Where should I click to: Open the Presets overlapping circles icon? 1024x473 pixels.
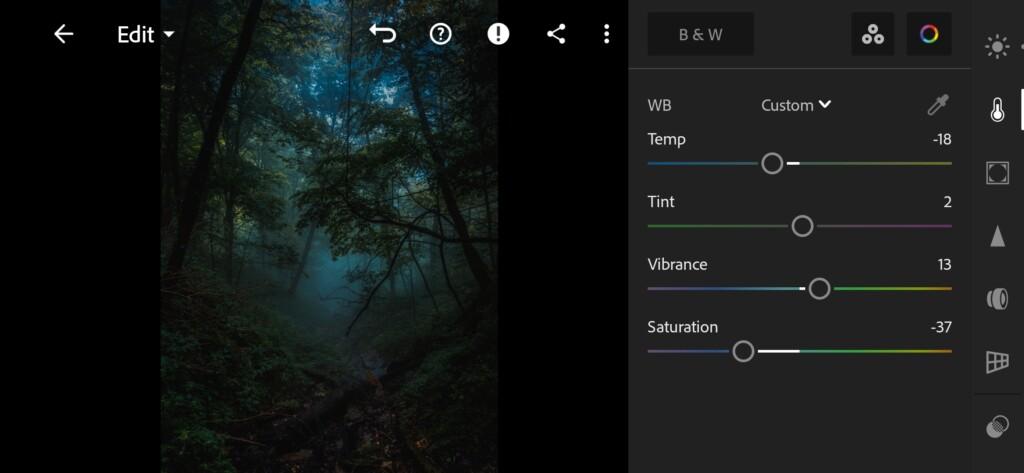tap(997, 427)
